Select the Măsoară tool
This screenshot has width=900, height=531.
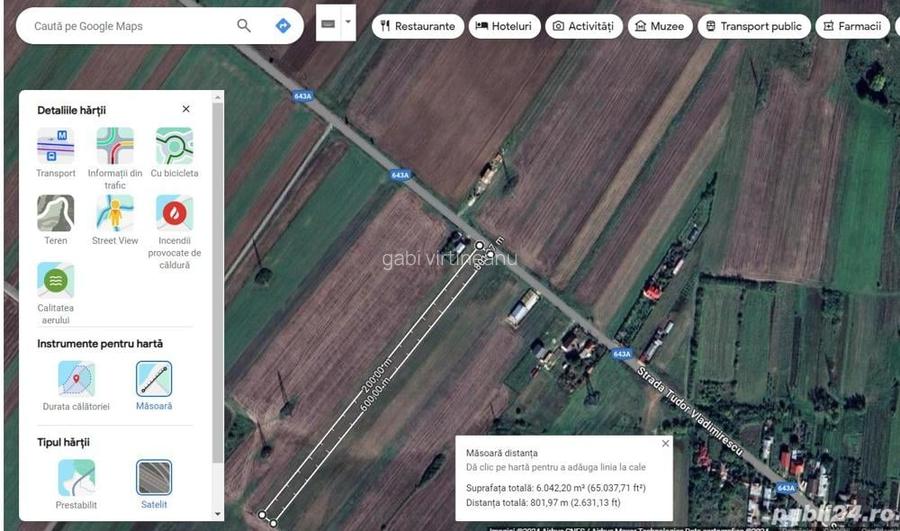tap(154, 386)
